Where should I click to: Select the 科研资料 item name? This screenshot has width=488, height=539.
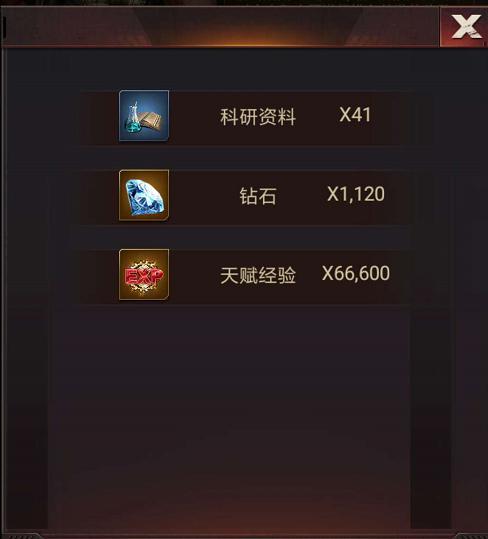pyautogui.click(x=258, y=117)
